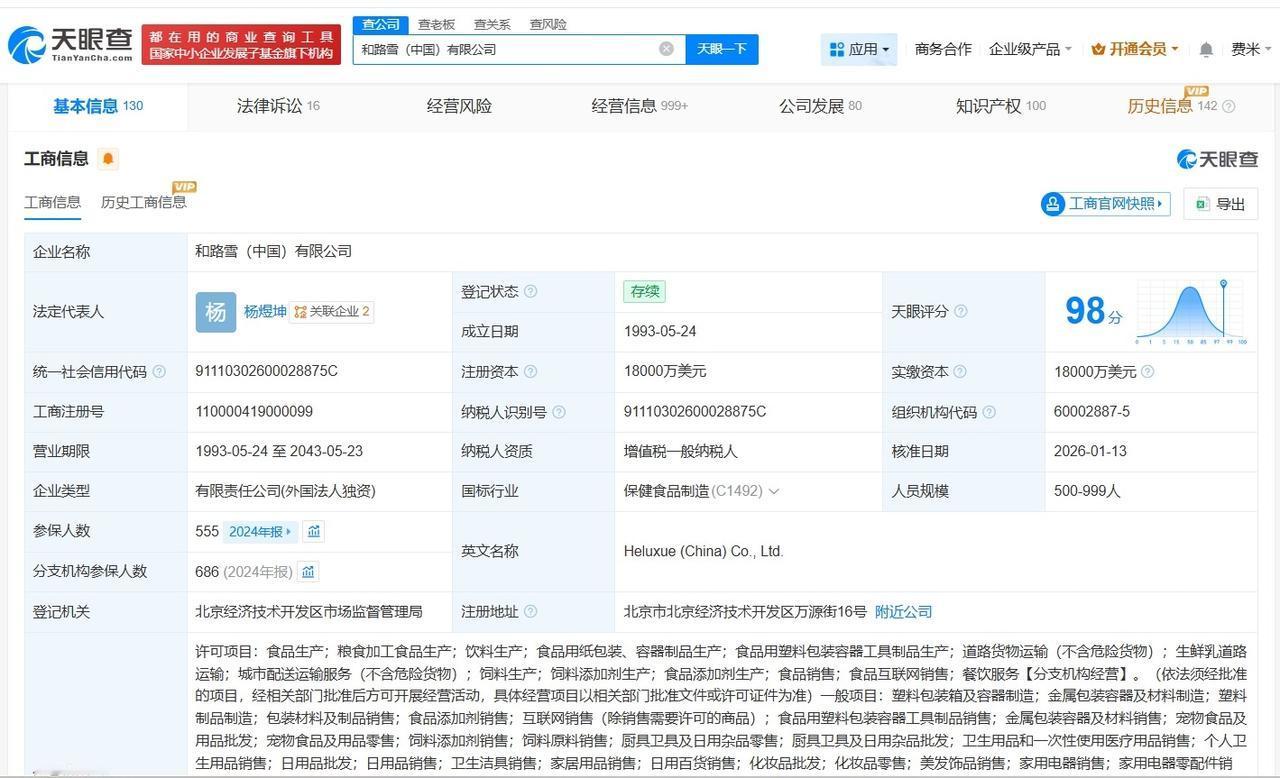This screenshot has width=1280, height=778.
Task: Click 企业类型 value 有限责任公司(外国法人独资)
Action: [x=285, y=491]
